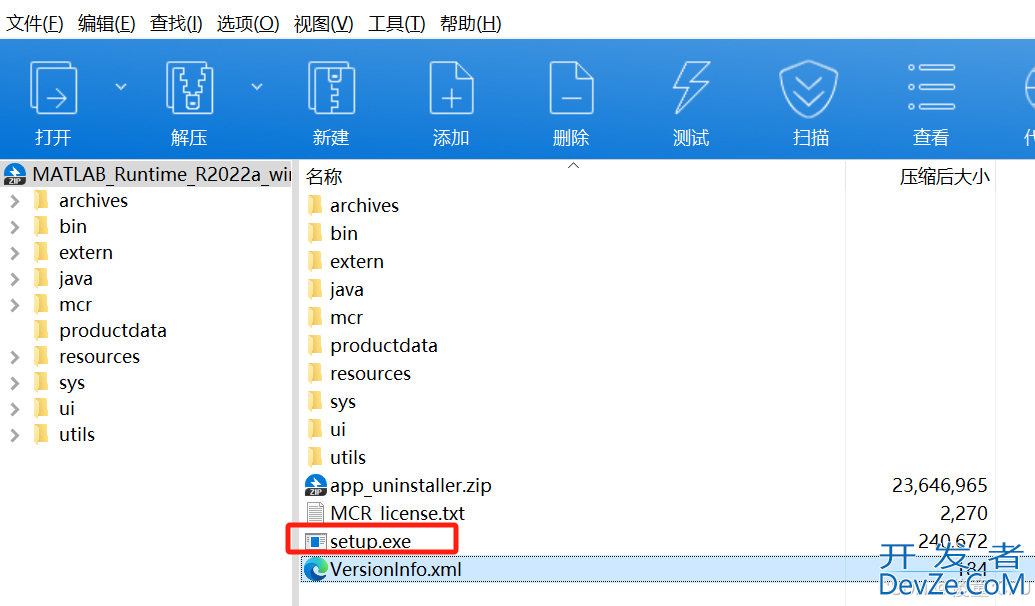Screen dimensions: 1035x606
Task: Click the zip icon of app_uninstaller.zip
Action: (316, 486)
